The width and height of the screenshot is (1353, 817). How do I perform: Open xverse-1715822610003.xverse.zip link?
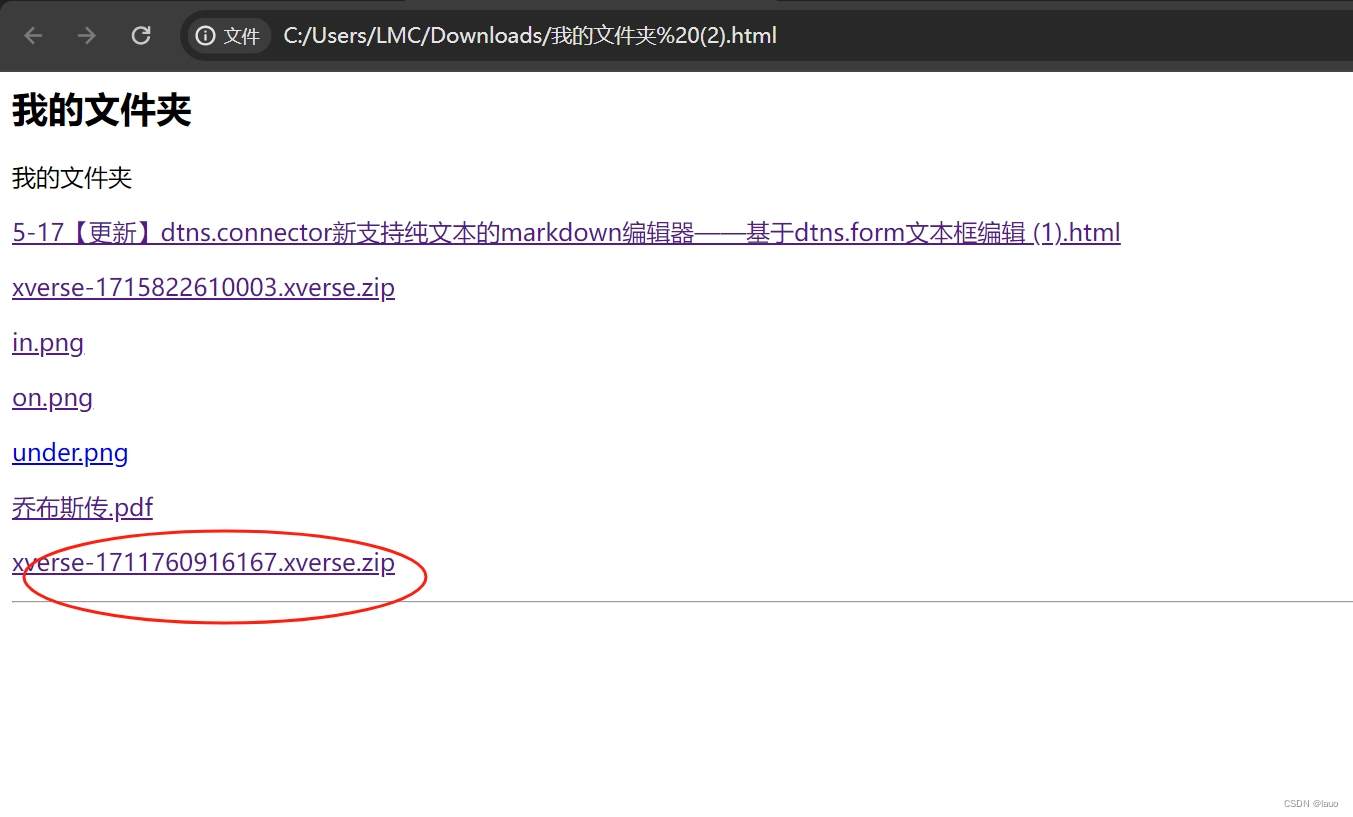pyautogui.click(x=203, y=288)
